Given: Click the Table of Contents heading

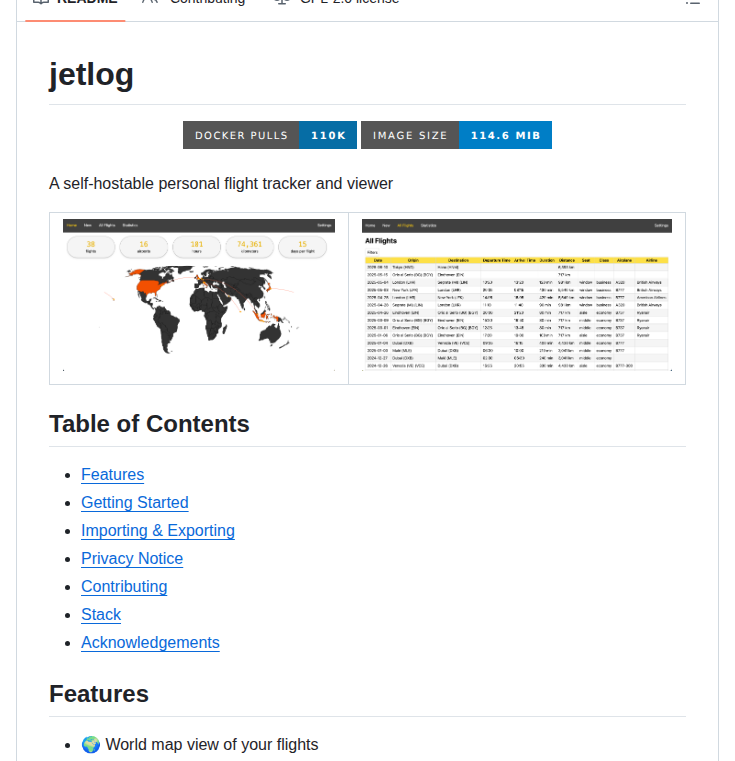Looking at the screenshot, I should click(149, 424).
